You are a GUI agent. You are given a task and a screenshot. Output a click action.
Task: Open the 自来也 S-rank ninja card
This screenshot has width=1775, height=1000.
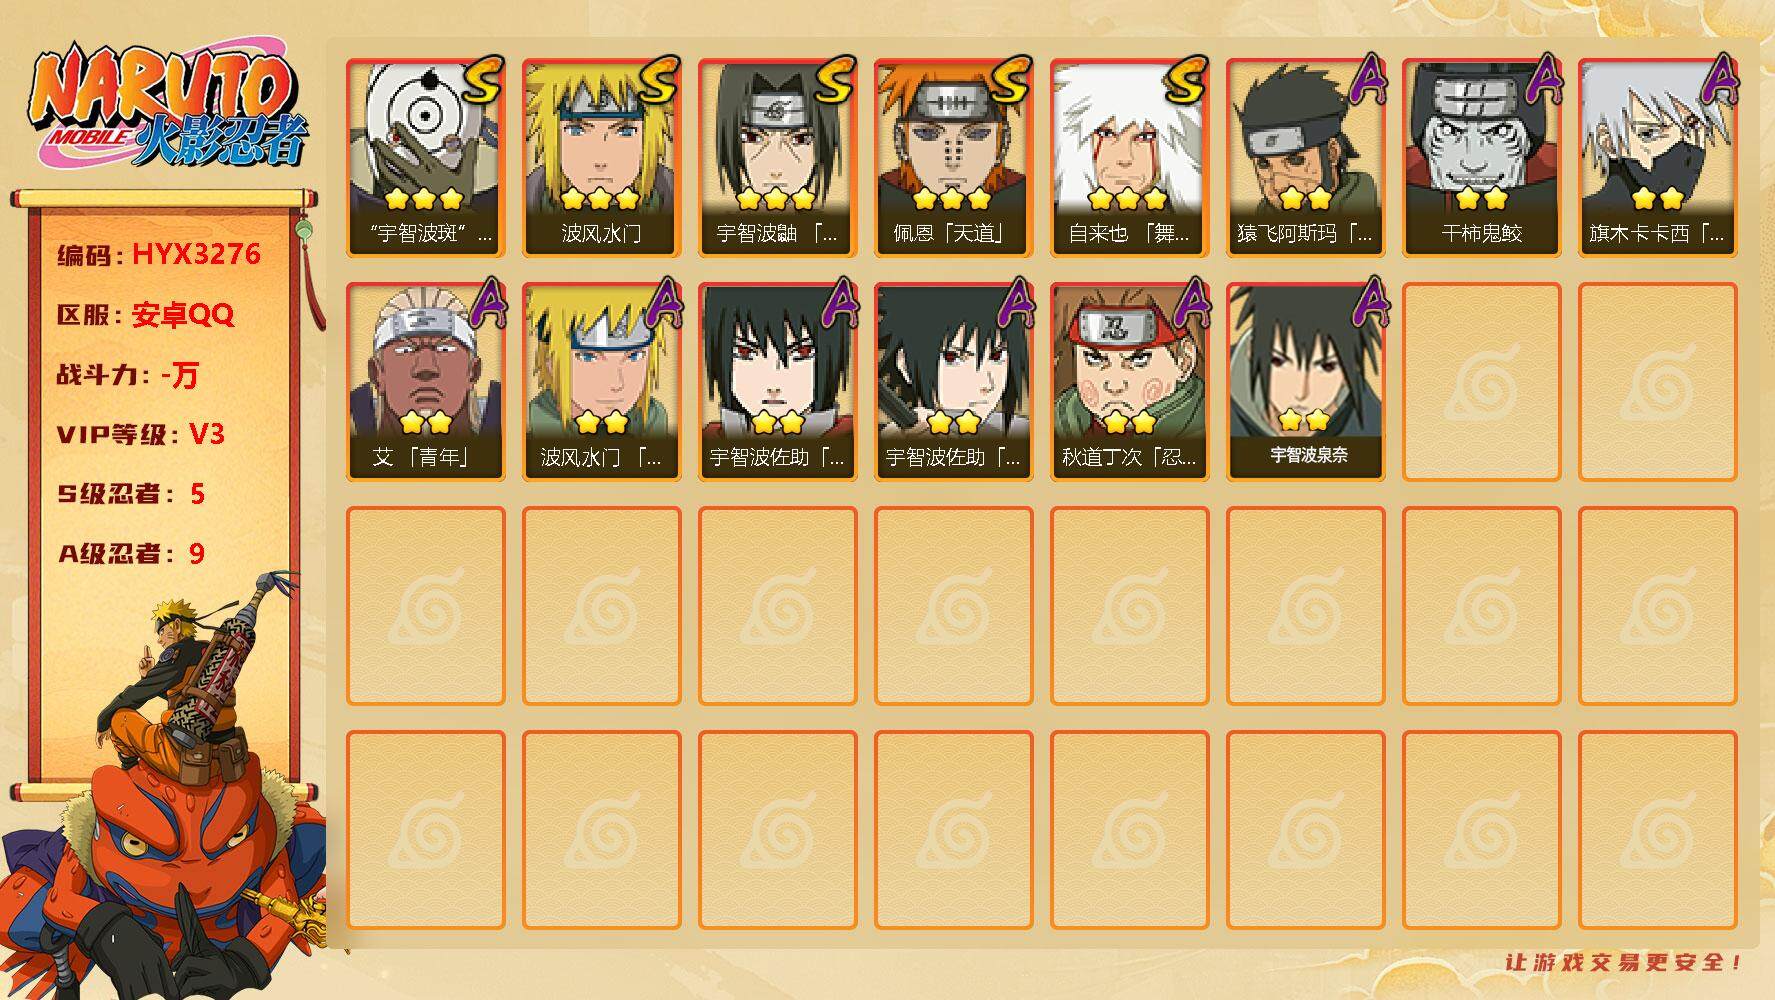click(x=1129, y=157)
